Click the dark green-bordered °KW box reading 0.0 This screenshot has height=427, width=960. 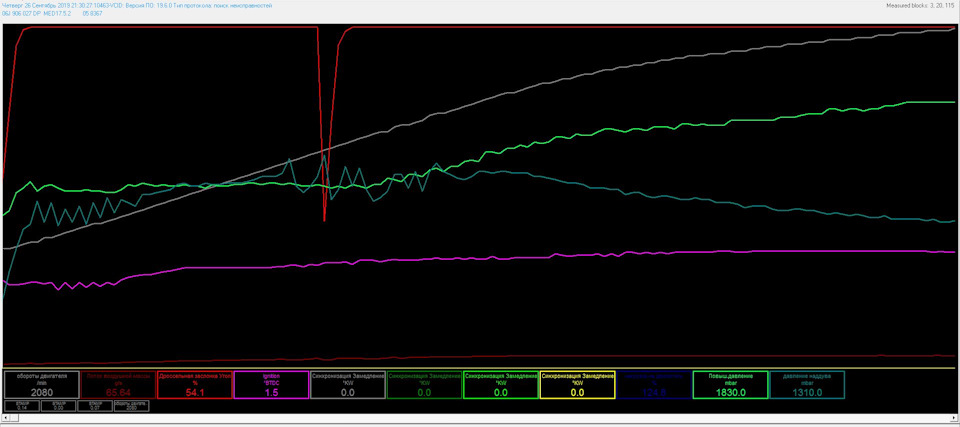click(424, 385)
